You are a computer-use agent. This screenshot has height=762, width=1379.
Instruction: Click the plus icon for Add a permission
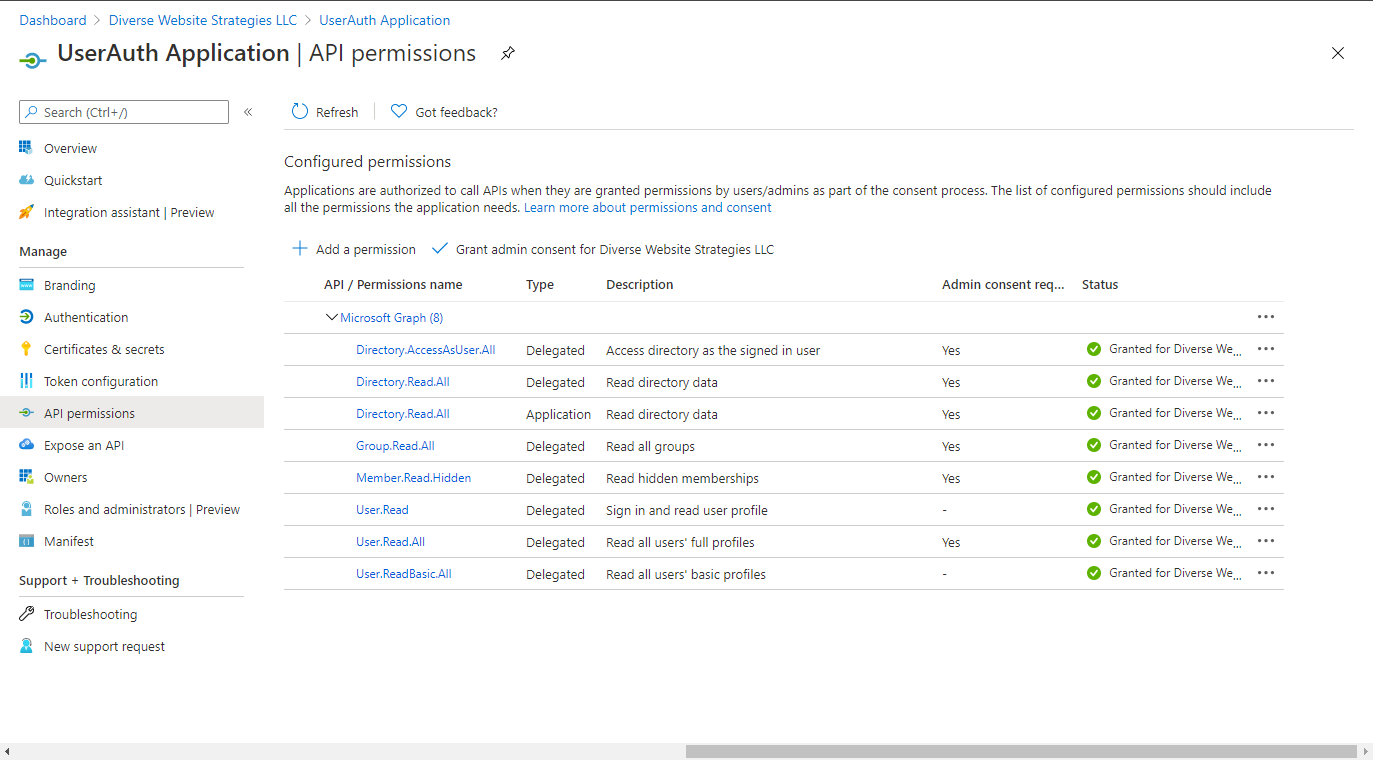coord(299,249)
